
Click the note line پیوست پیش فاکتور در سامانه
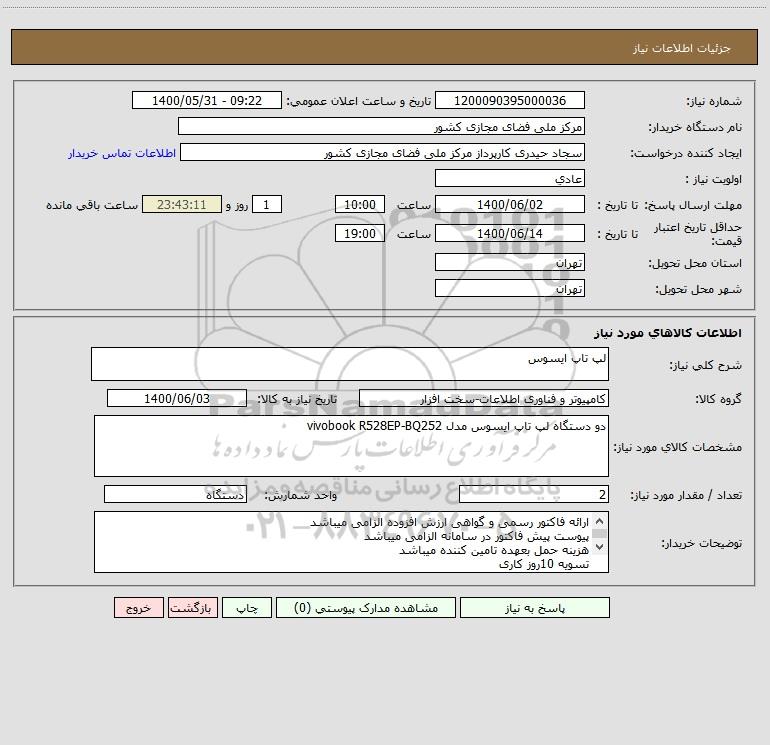point(476,536)
